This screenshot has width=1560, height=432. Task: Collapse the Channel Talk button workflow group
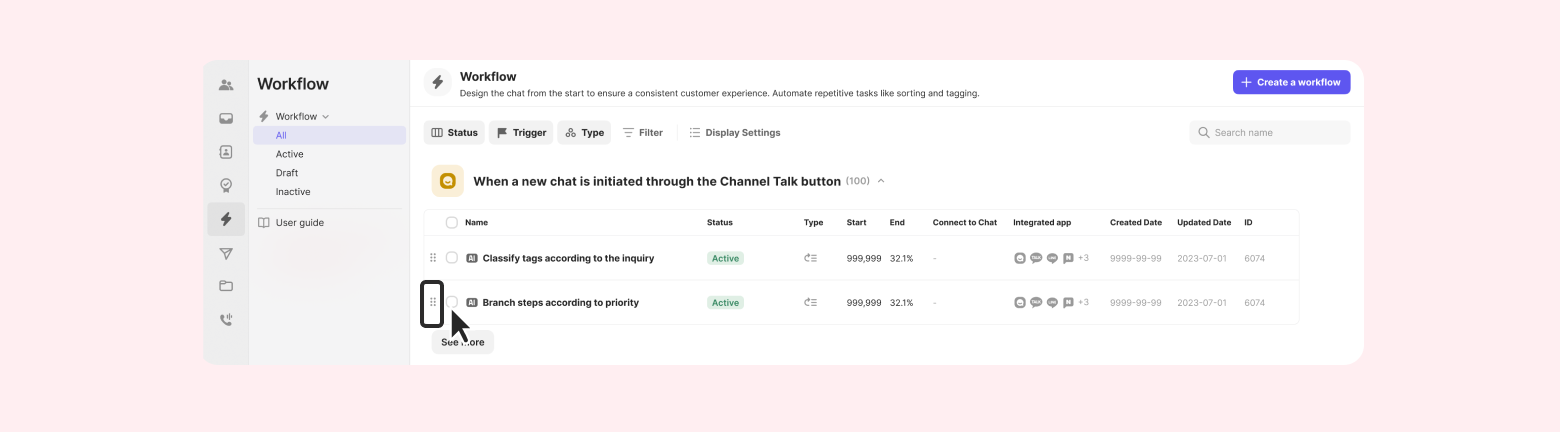pos(881,181)
